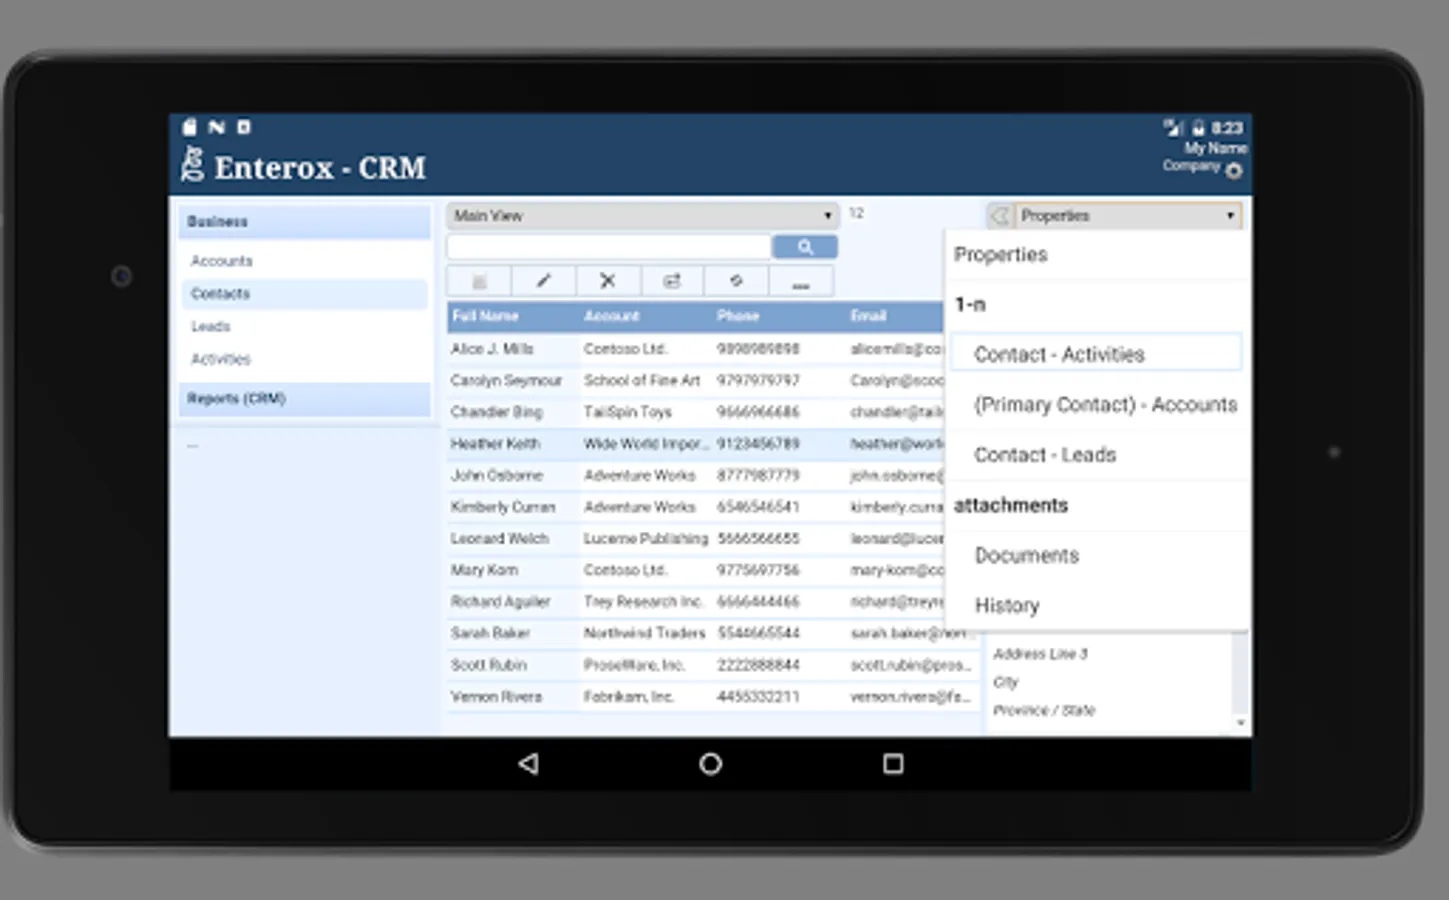Click the magnifier search button

coord(804,247)
